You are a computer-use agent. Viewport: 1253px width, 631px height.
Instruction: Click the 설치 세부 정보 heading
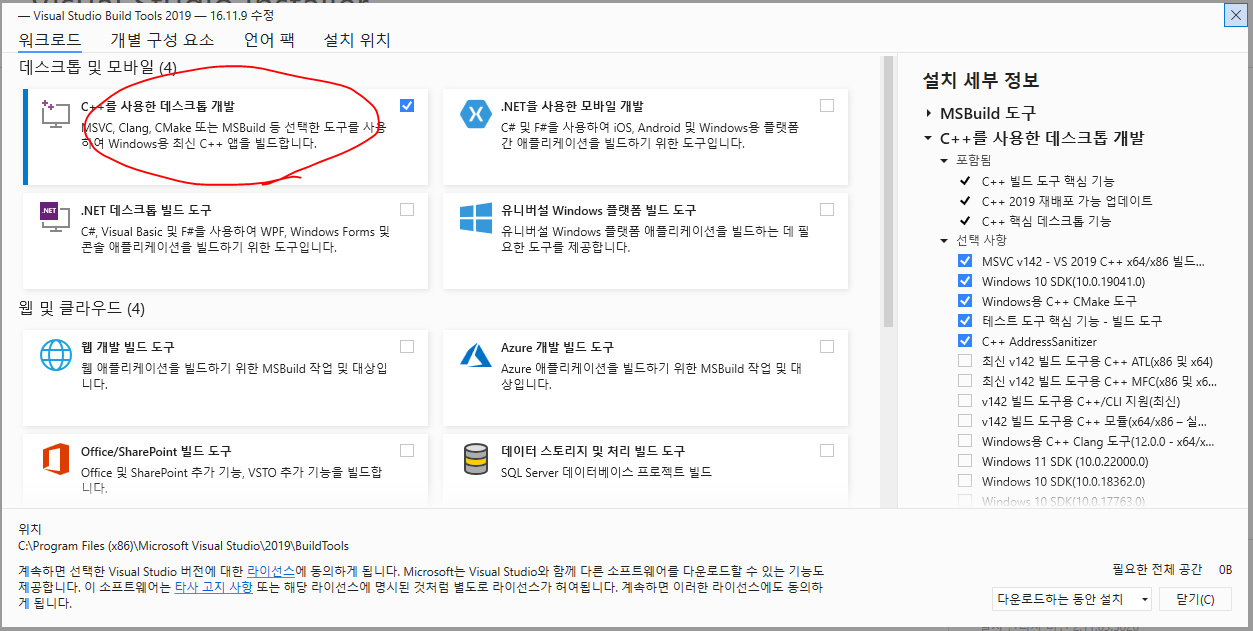[981, 80]
